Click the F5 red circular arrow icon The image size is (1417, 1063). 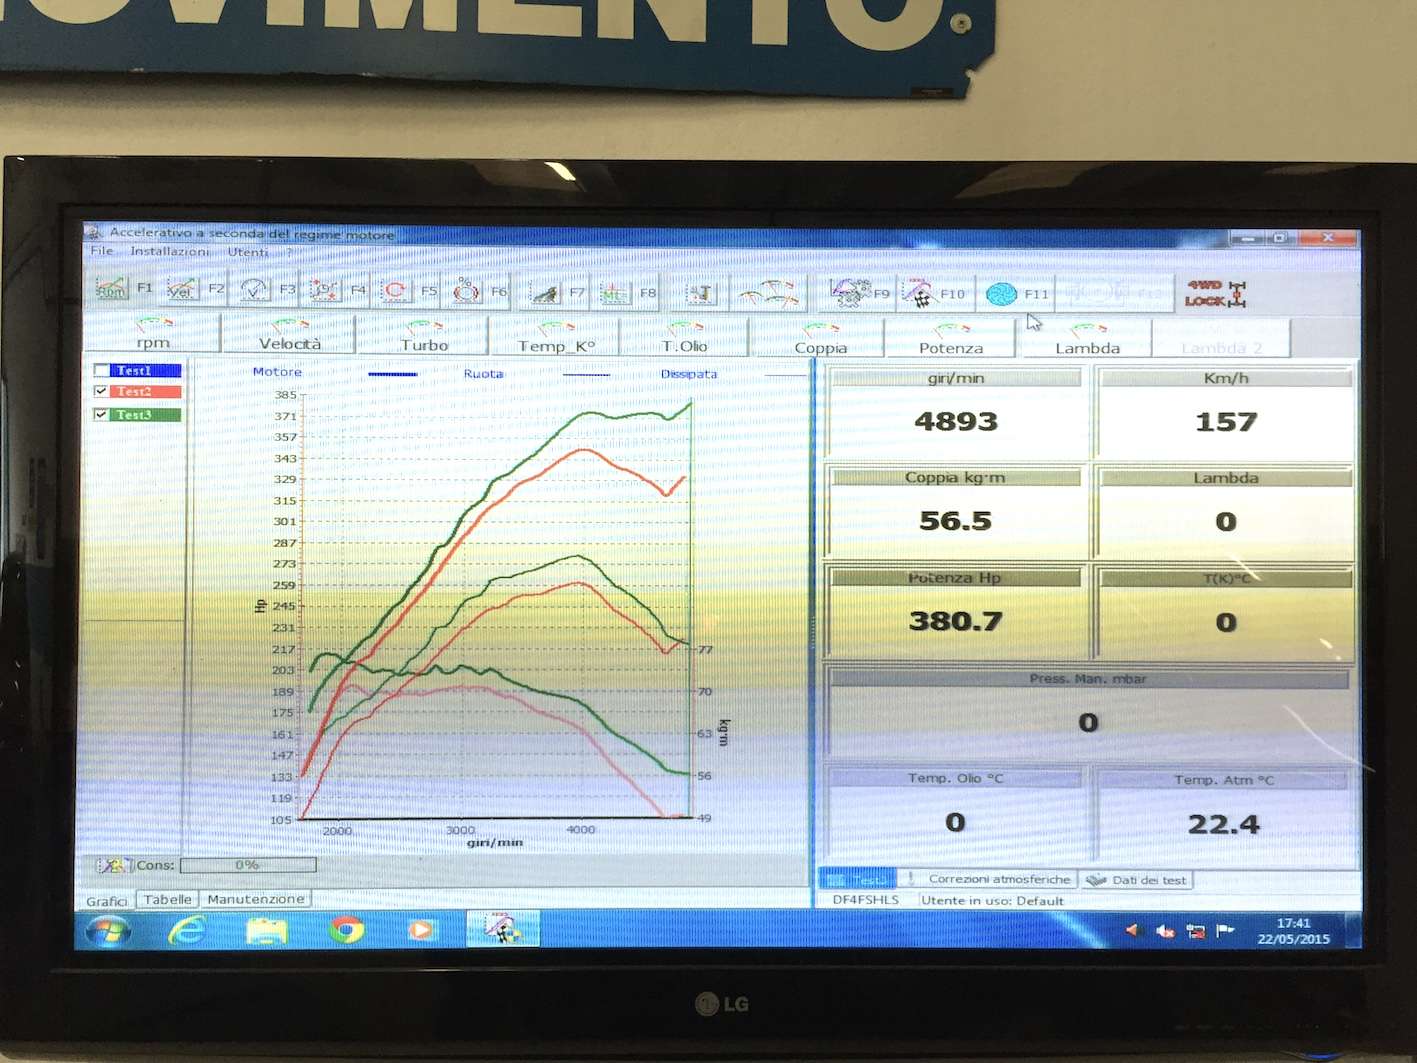pos(396,291)
